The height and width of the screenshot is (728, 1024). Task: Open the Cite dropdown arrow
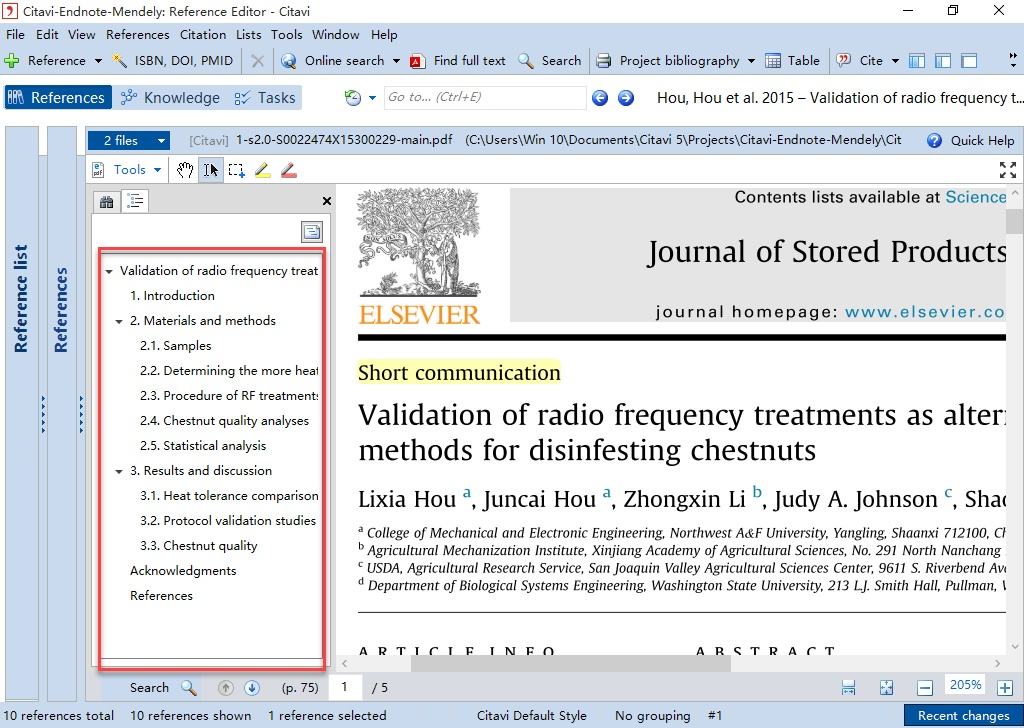click(895, 61)
